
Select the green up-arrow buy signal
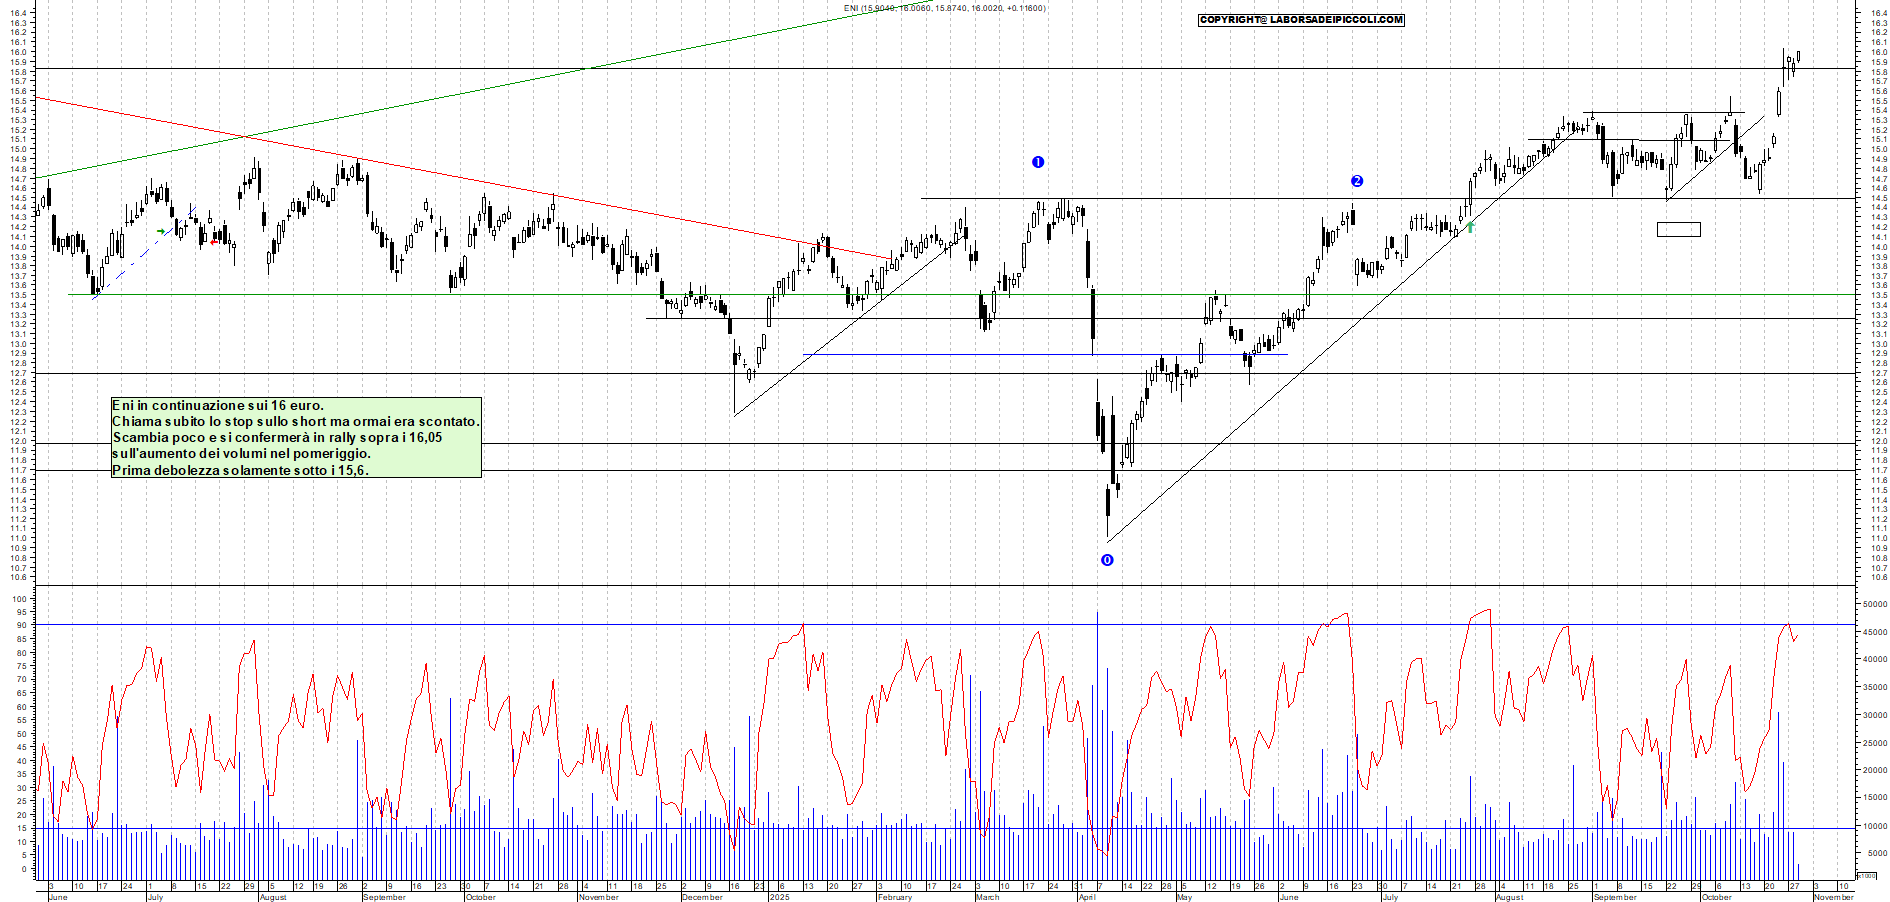coord(1470,228)
